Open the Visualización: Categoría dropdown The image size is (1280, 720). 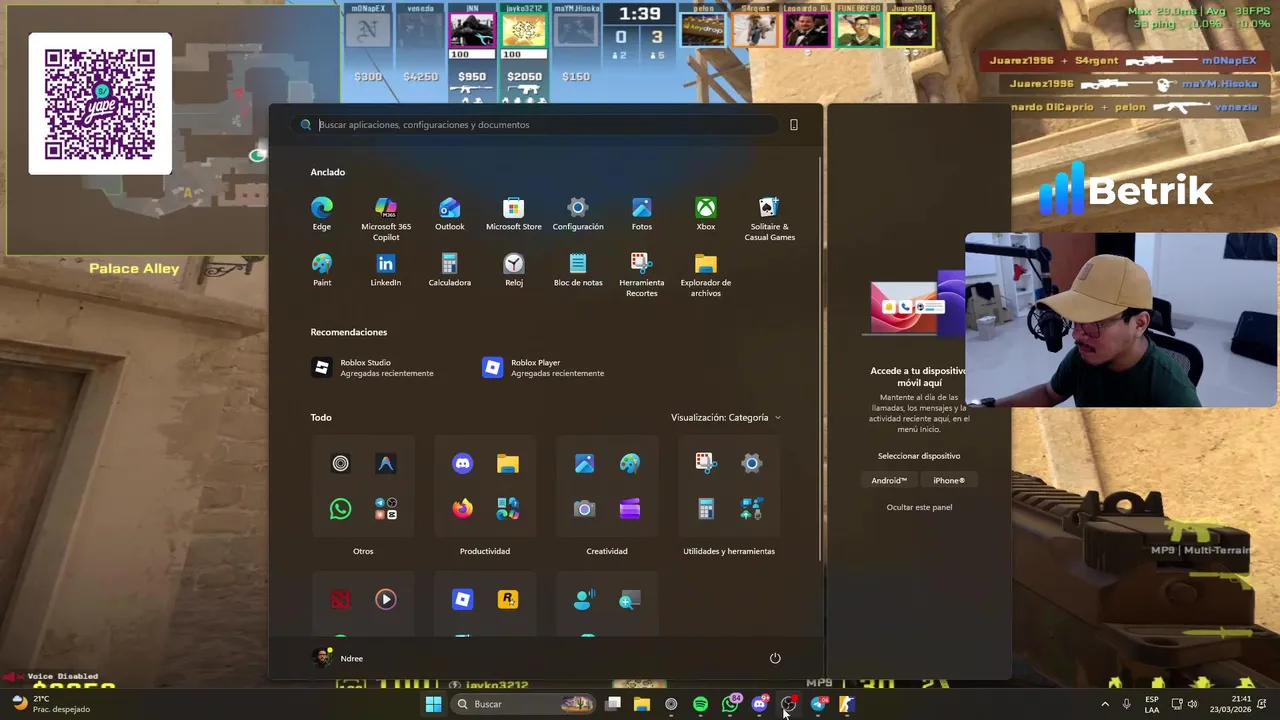point(726,417)
